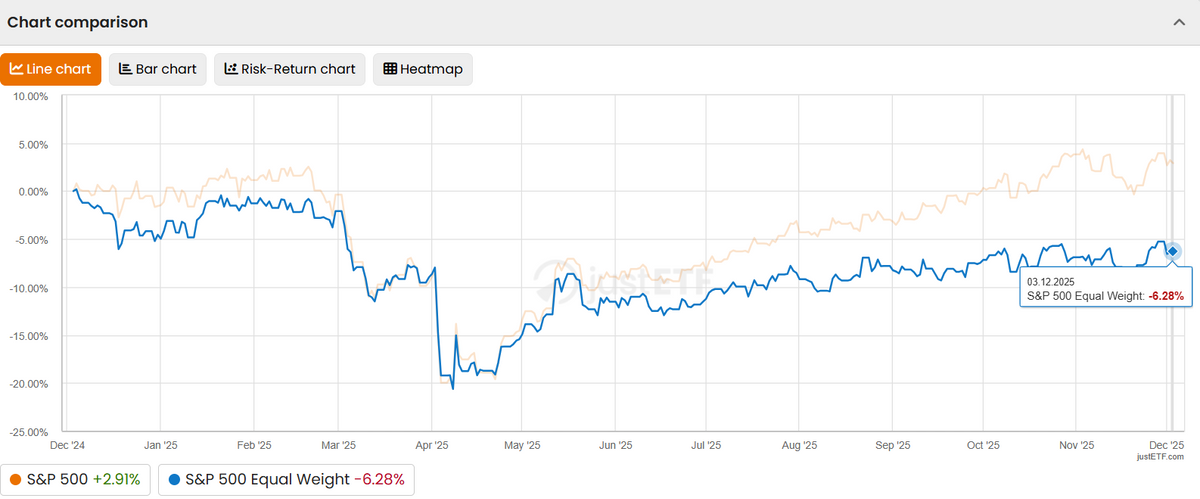Click the blue diamond data point marker

click(1173, 251)
